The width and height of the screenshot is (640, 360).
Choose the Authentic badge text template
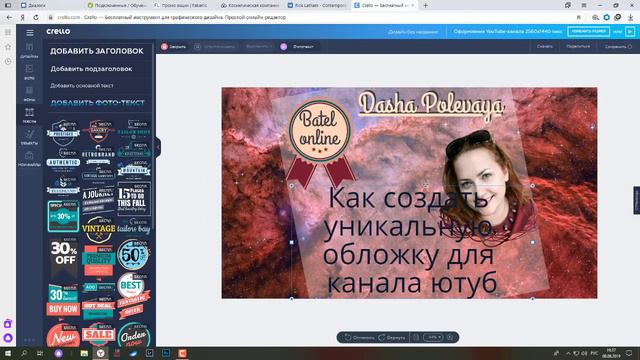pyautogui.click(x=63, y=160)
